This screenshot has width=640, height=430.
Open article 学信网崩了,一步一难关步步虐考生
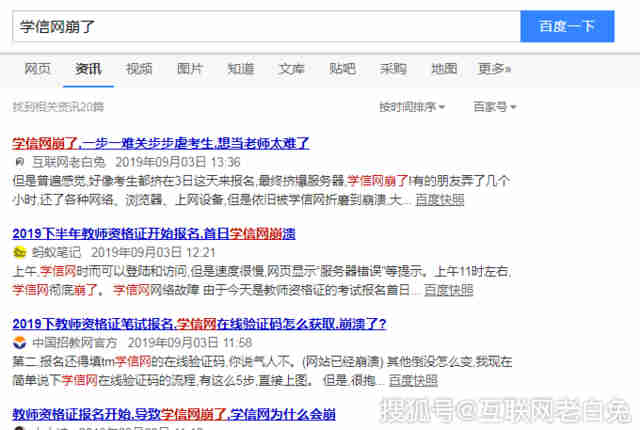coord(161,143)
